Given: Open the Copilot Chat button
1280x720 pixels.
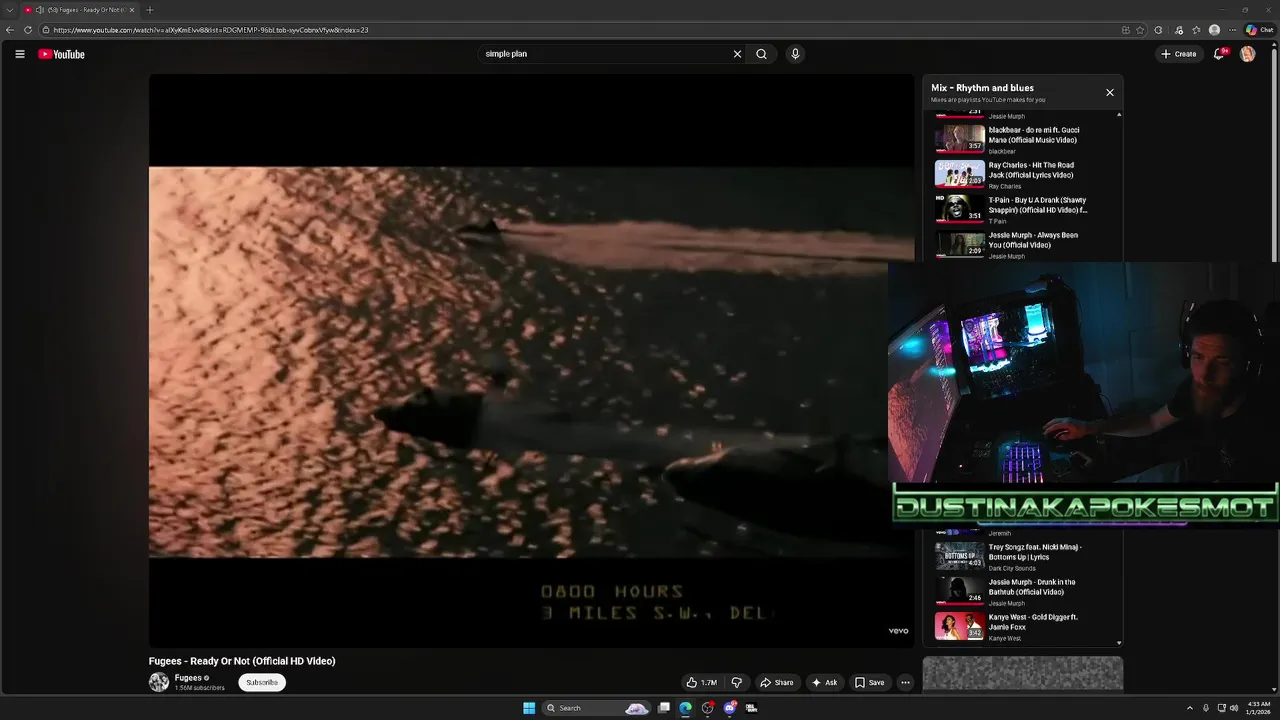Looking at the screenshot, I should pyautogui.click(x=1259, y=30).
